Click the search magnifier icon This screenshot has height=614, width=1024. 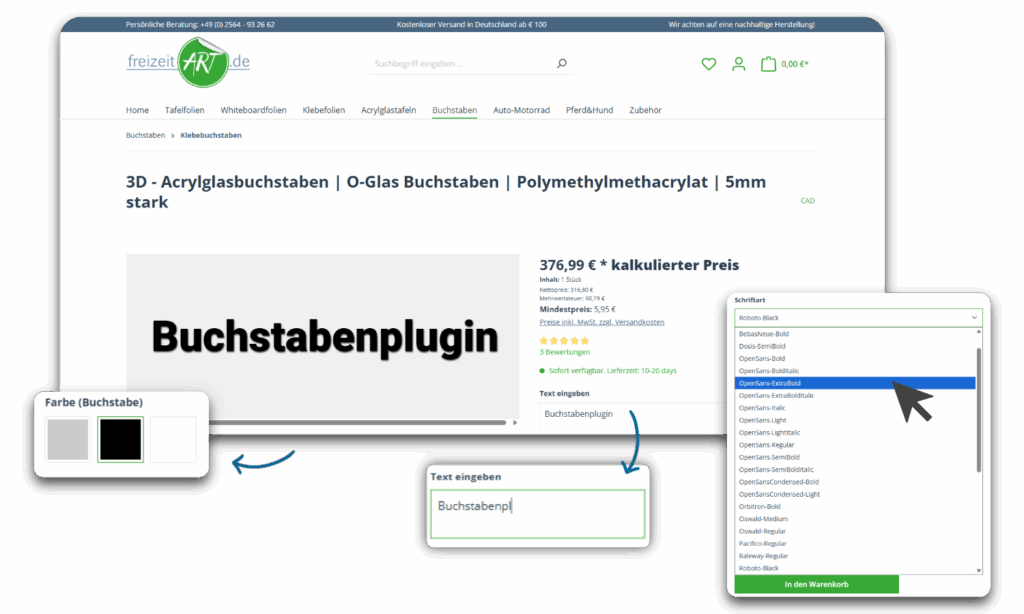tap(561, 62)
